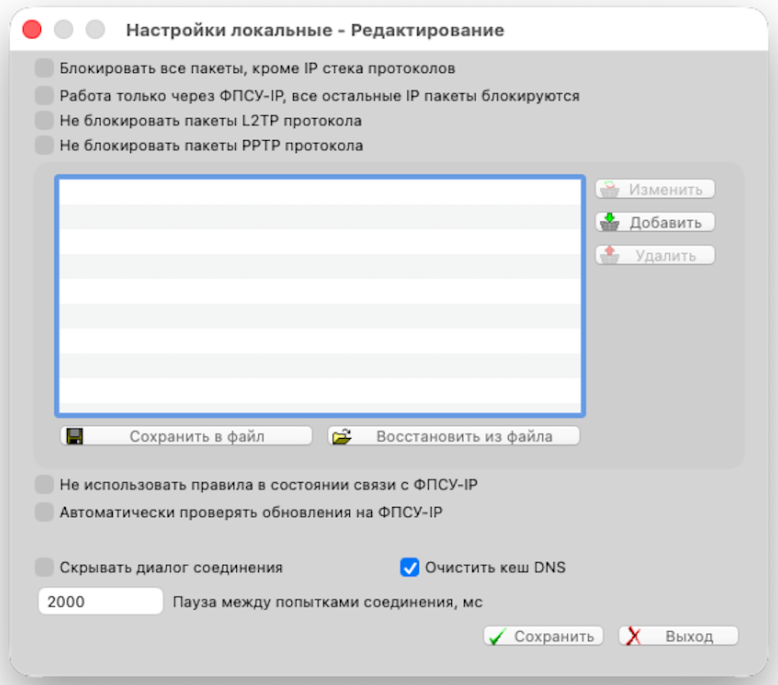Click the edit basket icon on Изменить
Screen dimensions: 778x685
[x=610, y=189]
